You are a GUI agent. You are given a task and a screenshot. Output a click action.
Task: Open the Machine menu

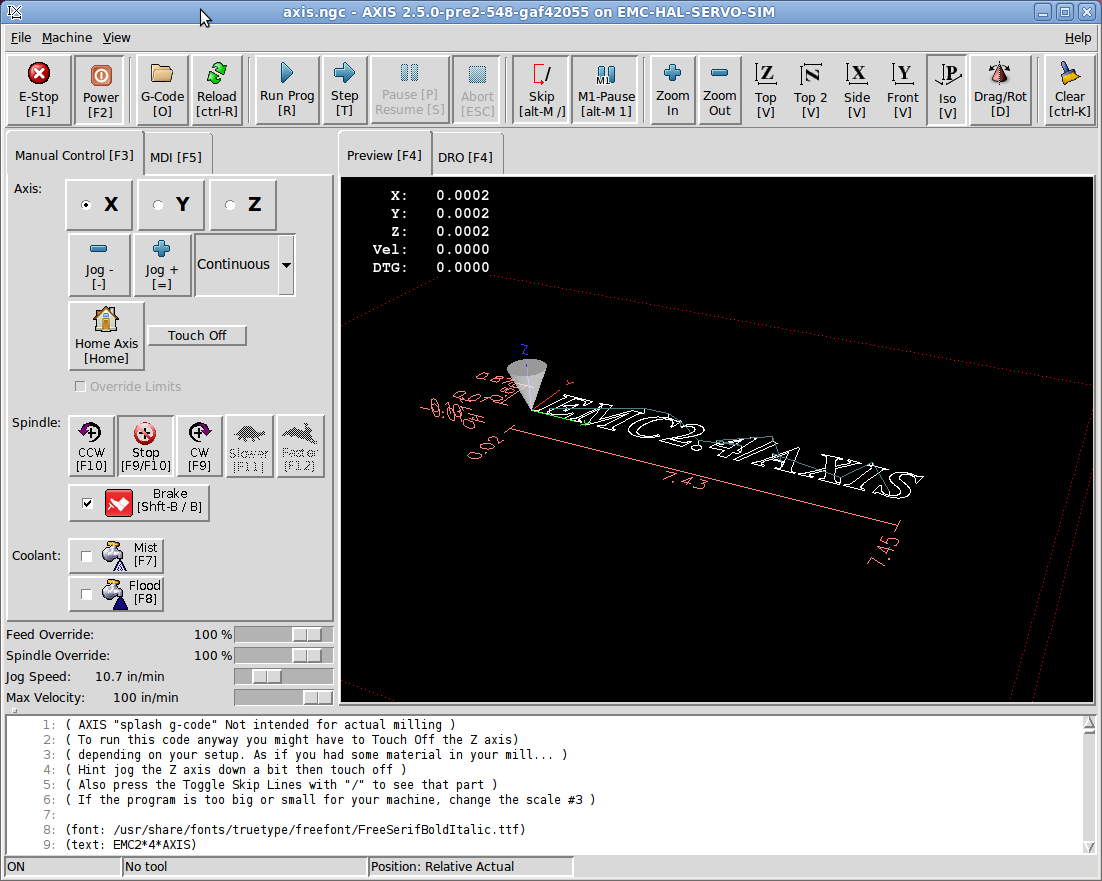pos(67,38)
